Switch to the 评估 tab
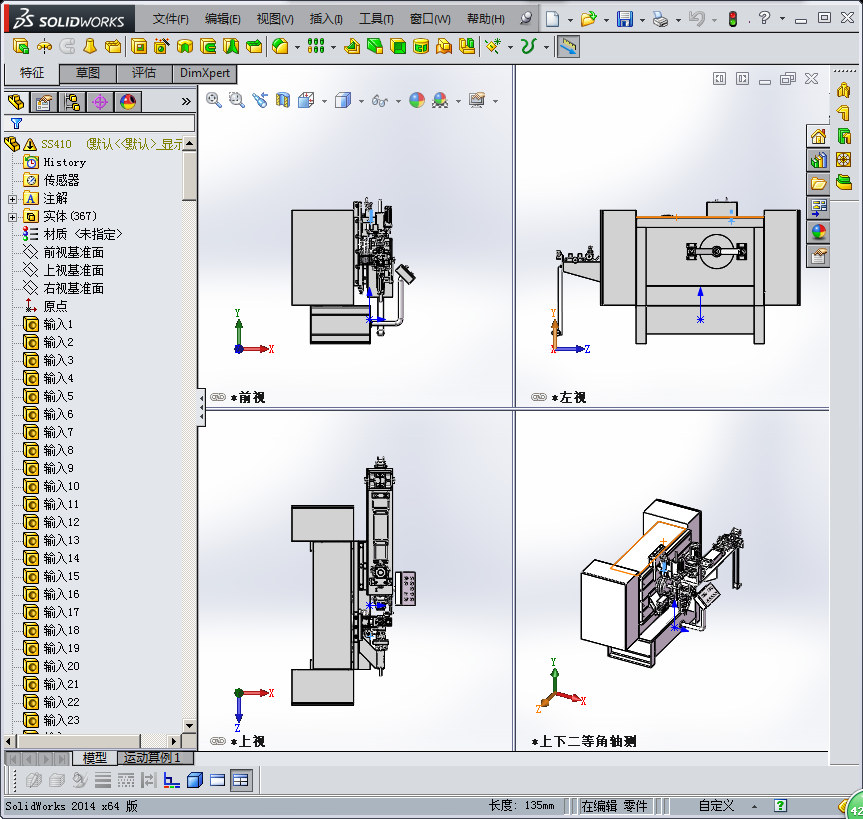Image resolution: width=863 pixels, height=819 pixels. click(144, 73)
